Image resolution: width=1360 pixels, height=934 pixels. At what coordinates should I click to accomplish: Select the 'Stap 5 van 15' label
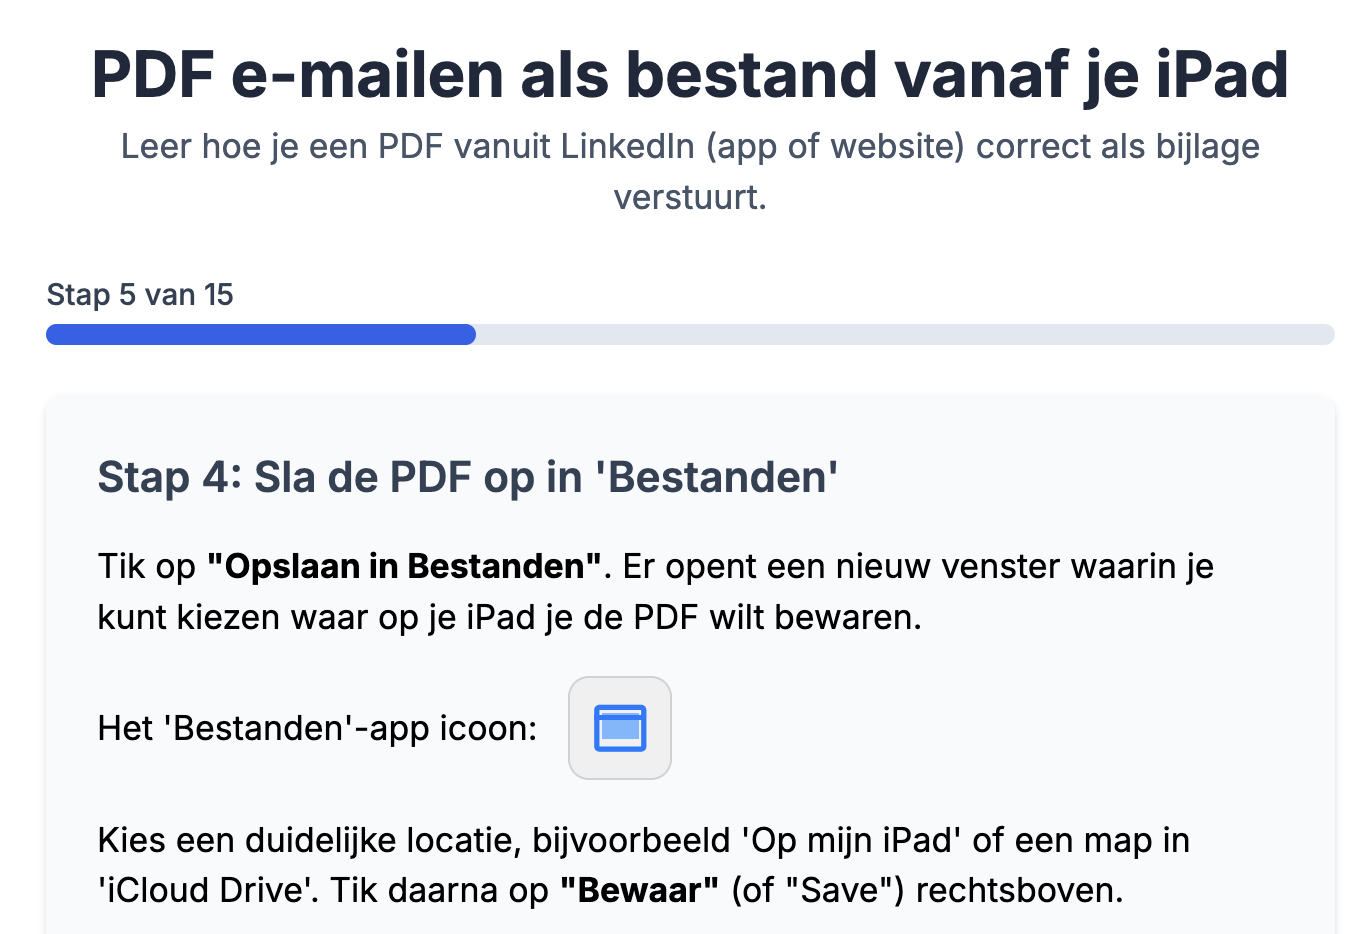point(140,295)
